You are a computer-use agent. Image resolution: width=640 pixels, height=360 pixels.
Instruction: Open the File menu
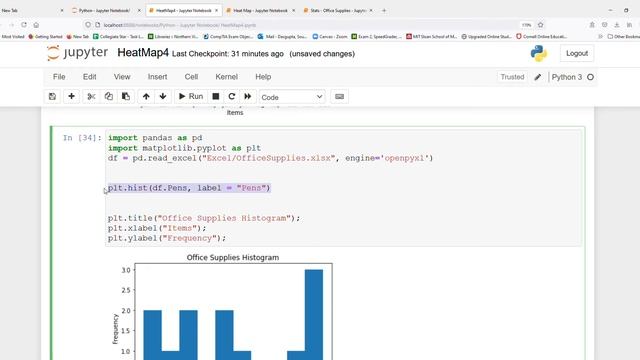coord(59,77)
